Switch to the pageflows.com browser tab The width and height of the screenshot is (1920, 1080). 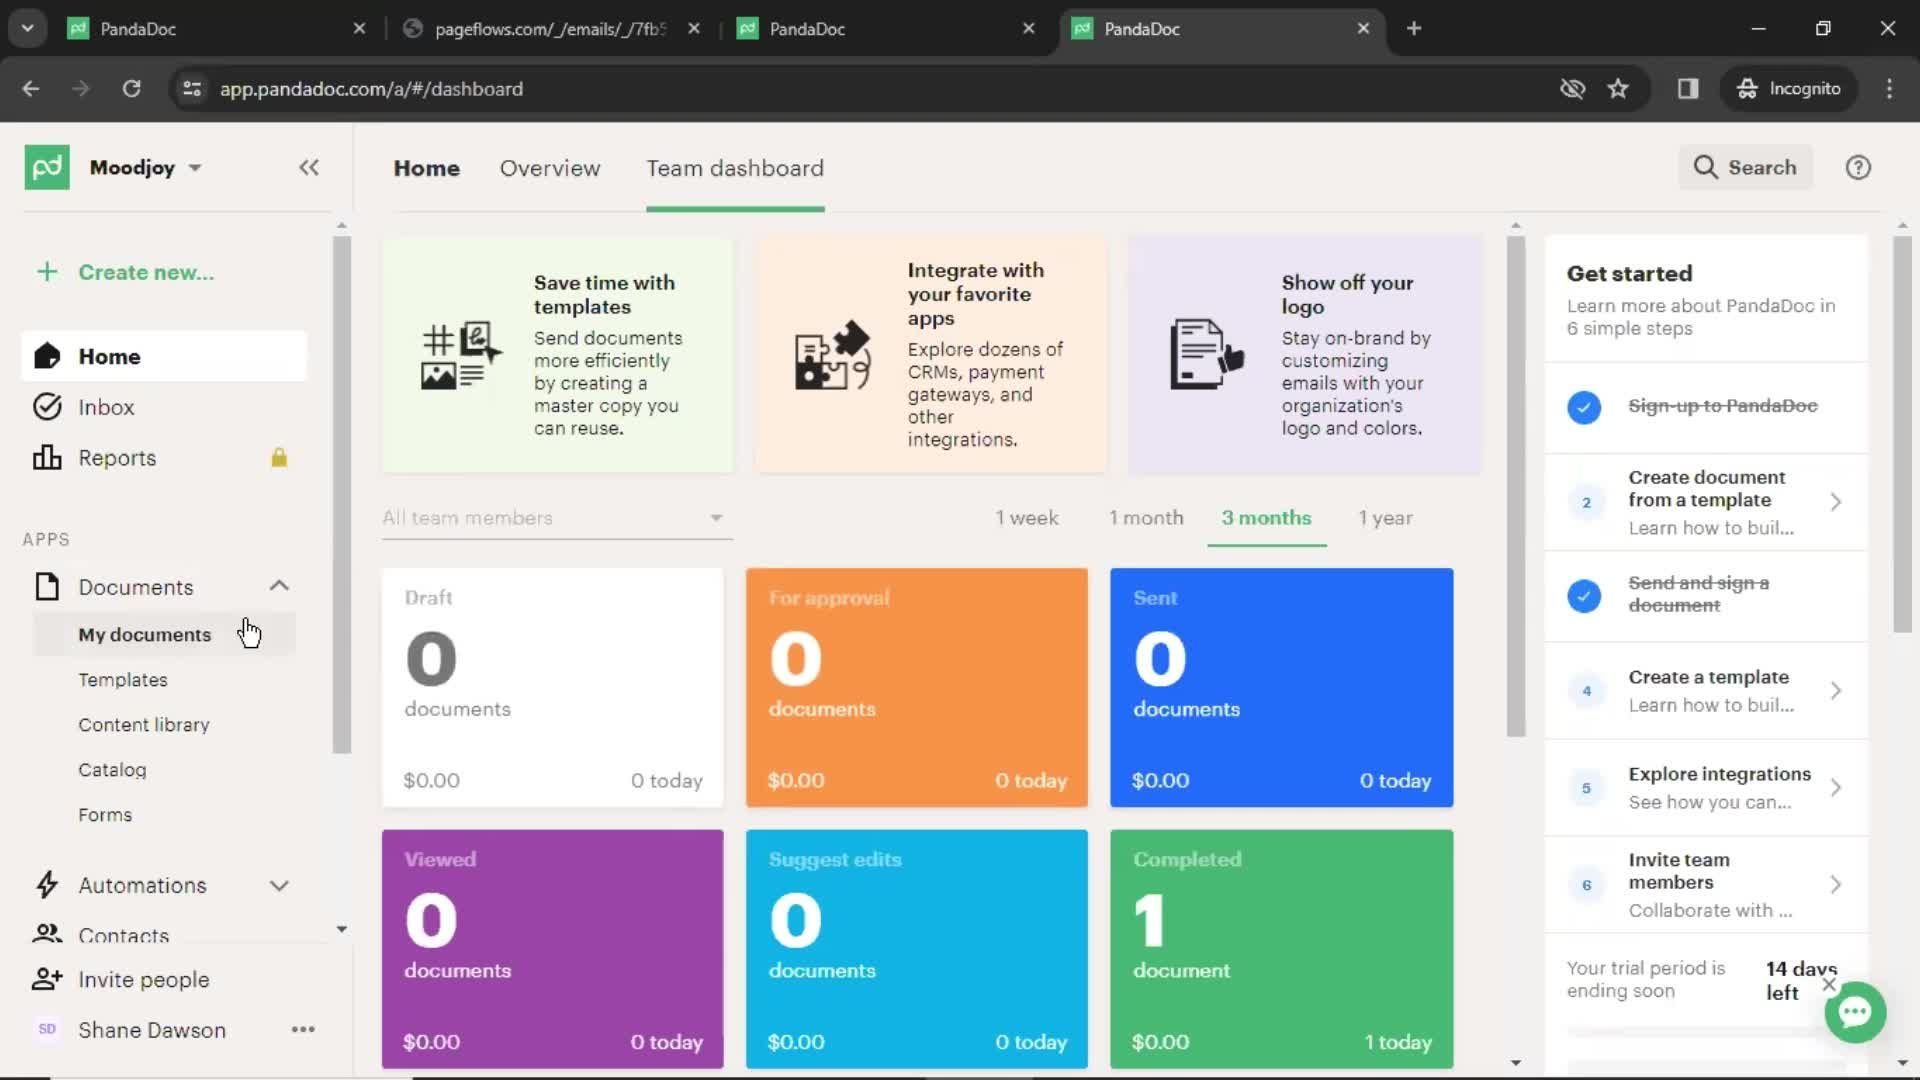point(550,28)
